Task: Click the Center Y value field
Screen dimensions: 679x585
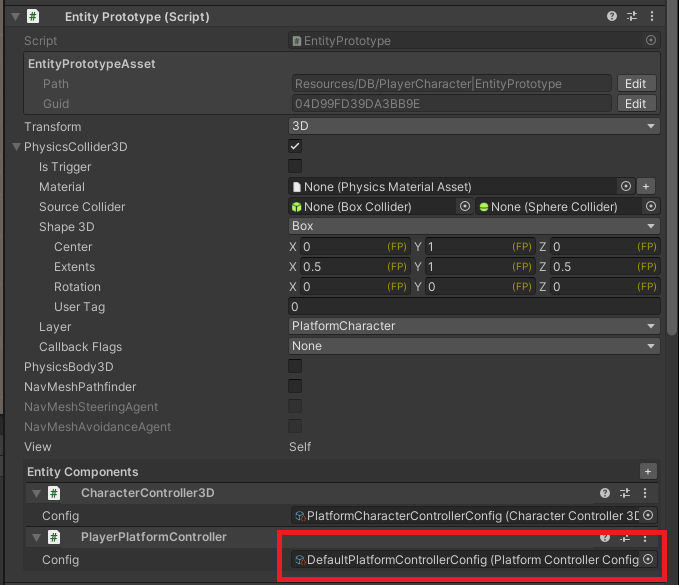Action: [x=479, y=247]
